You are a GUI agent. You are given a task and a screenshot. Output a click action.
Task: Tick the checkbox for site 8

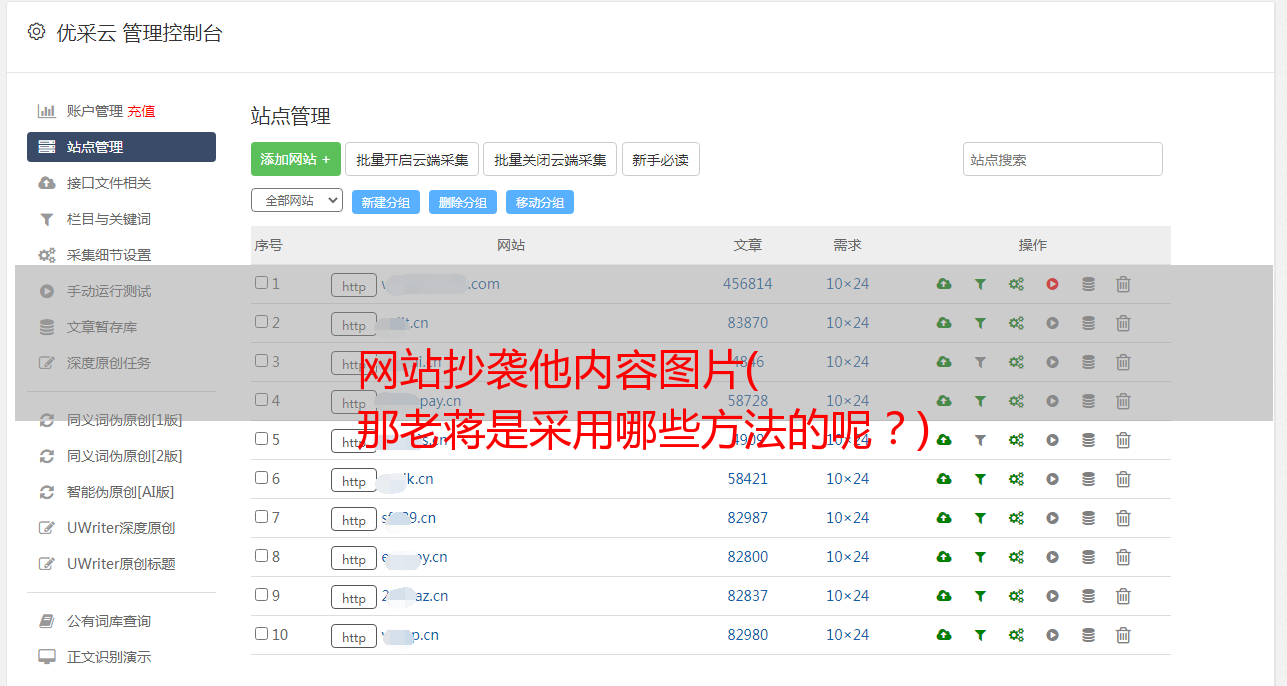click(x=261, y=556)
